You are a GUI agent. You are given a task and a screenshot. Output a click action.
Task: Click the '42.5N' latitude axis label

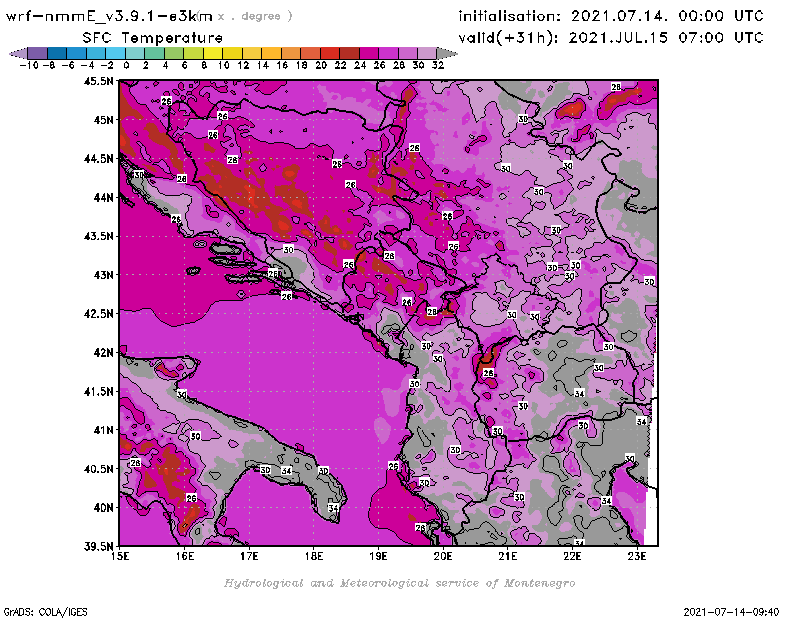click(98, 314)
